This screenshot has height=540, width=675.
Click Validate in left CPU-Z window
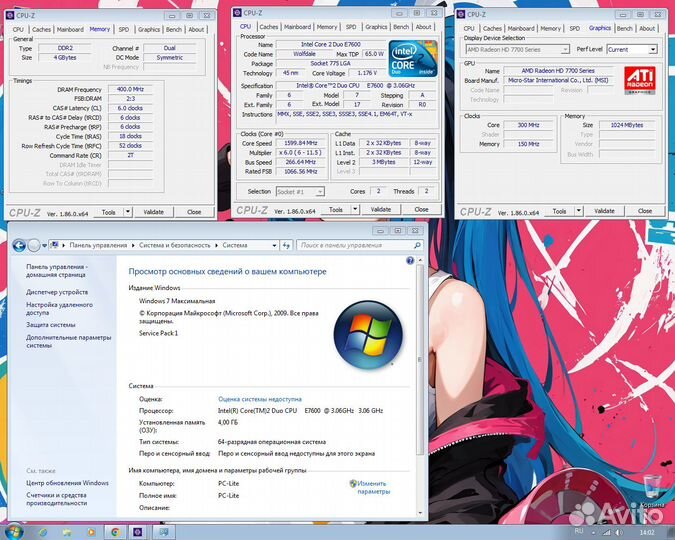point(153,212)
